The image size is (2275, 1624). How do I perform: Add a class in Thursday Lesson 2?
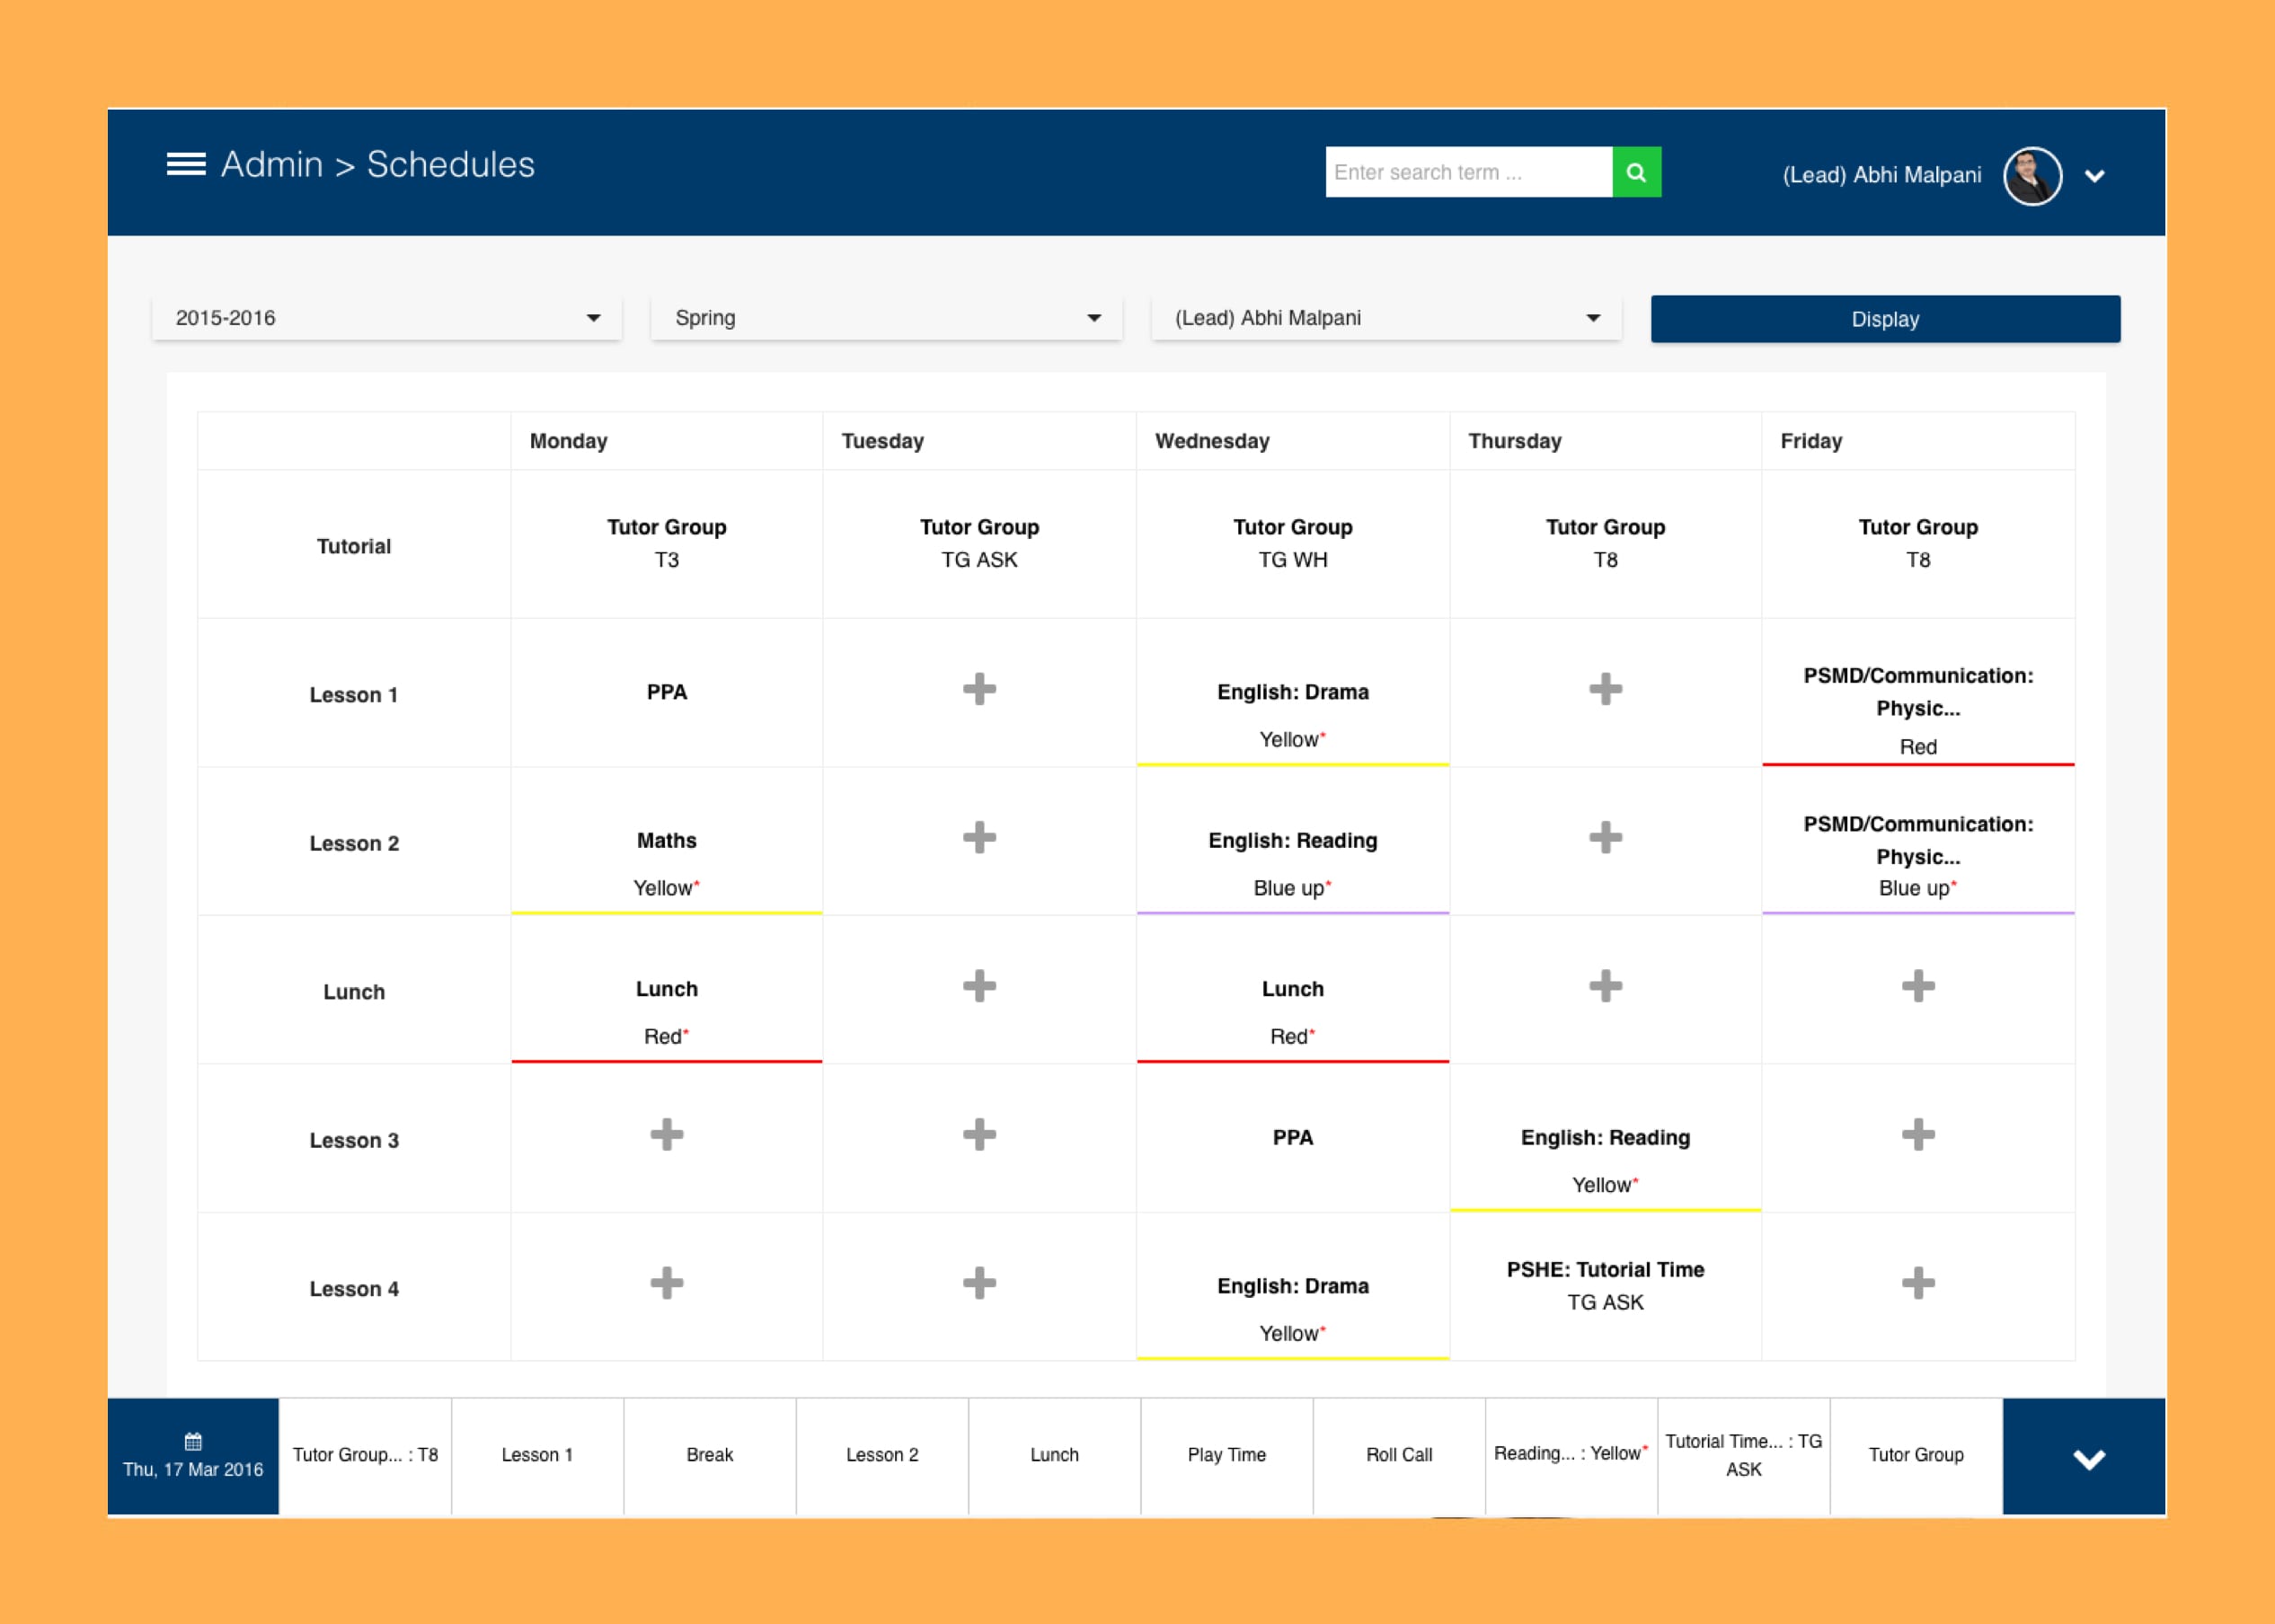(x=1605, y=837)
